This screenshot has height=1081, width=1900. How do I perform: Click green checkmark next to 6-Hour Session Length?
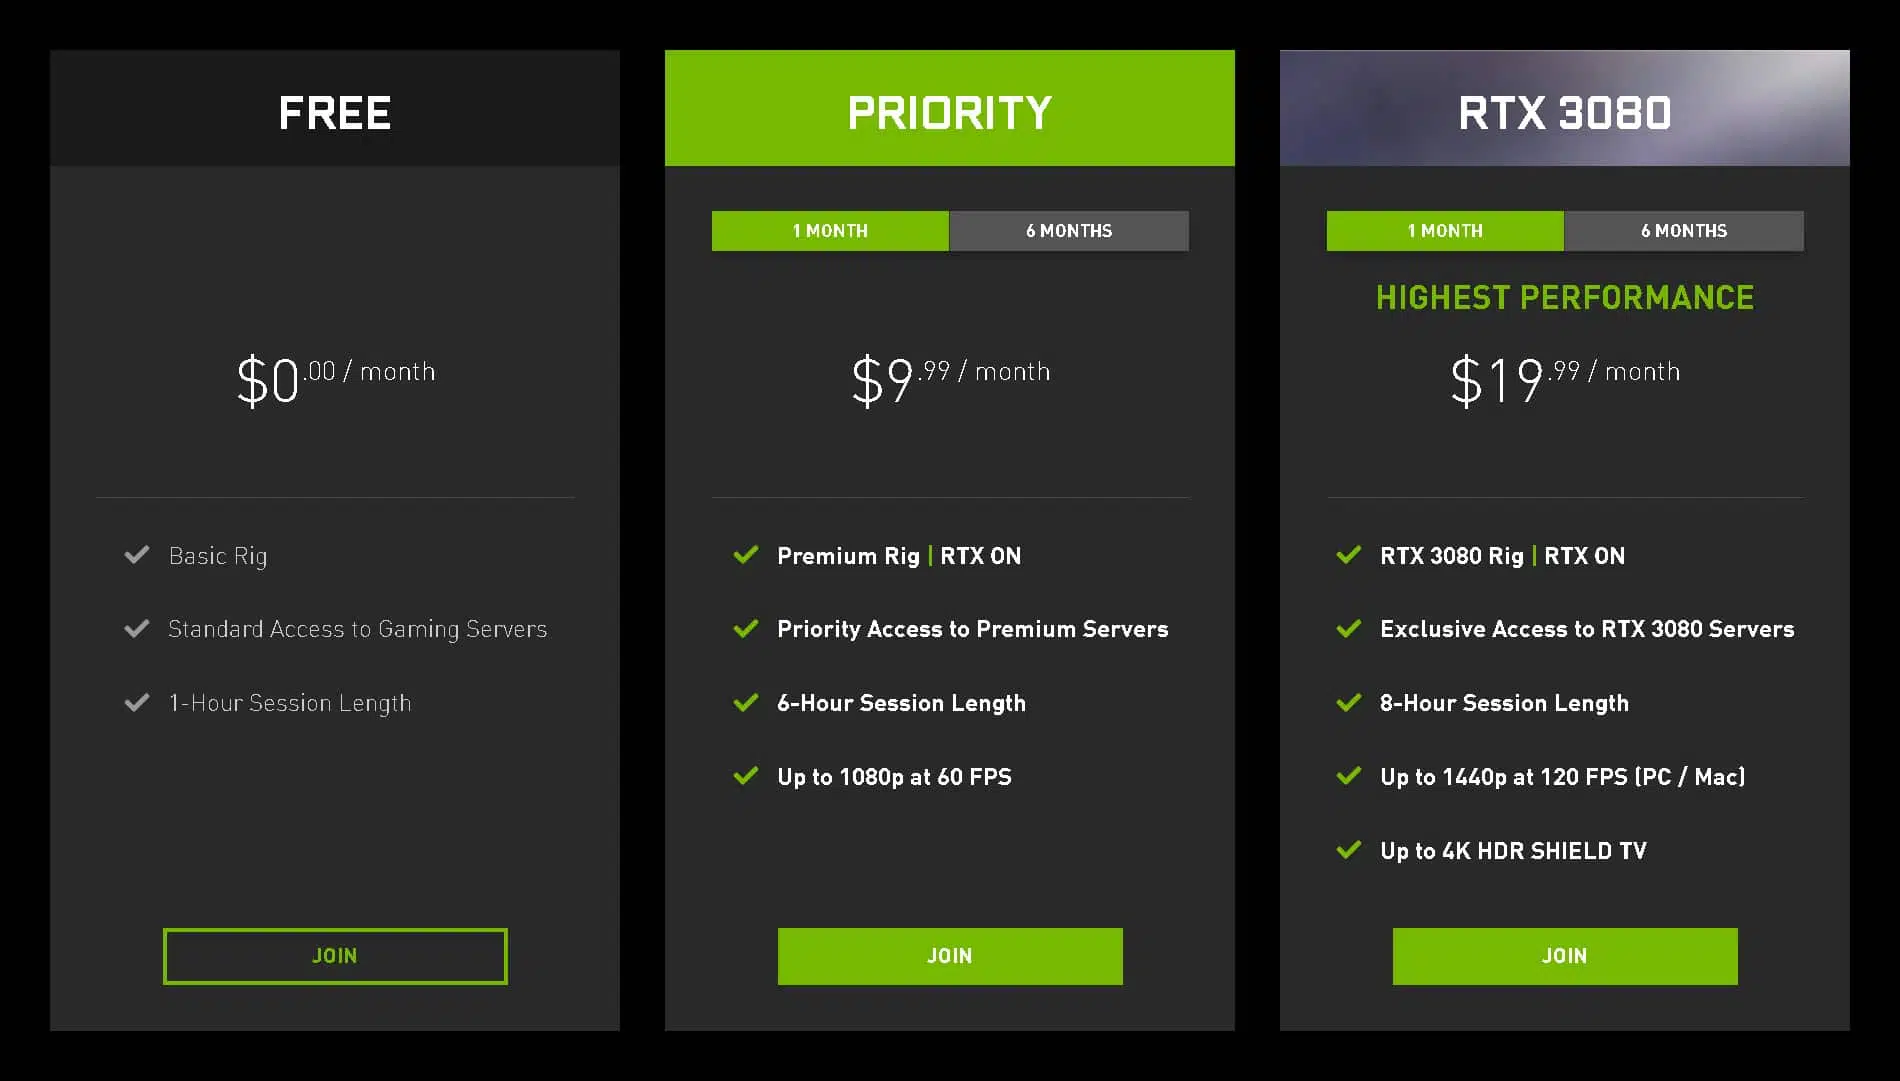746,702
